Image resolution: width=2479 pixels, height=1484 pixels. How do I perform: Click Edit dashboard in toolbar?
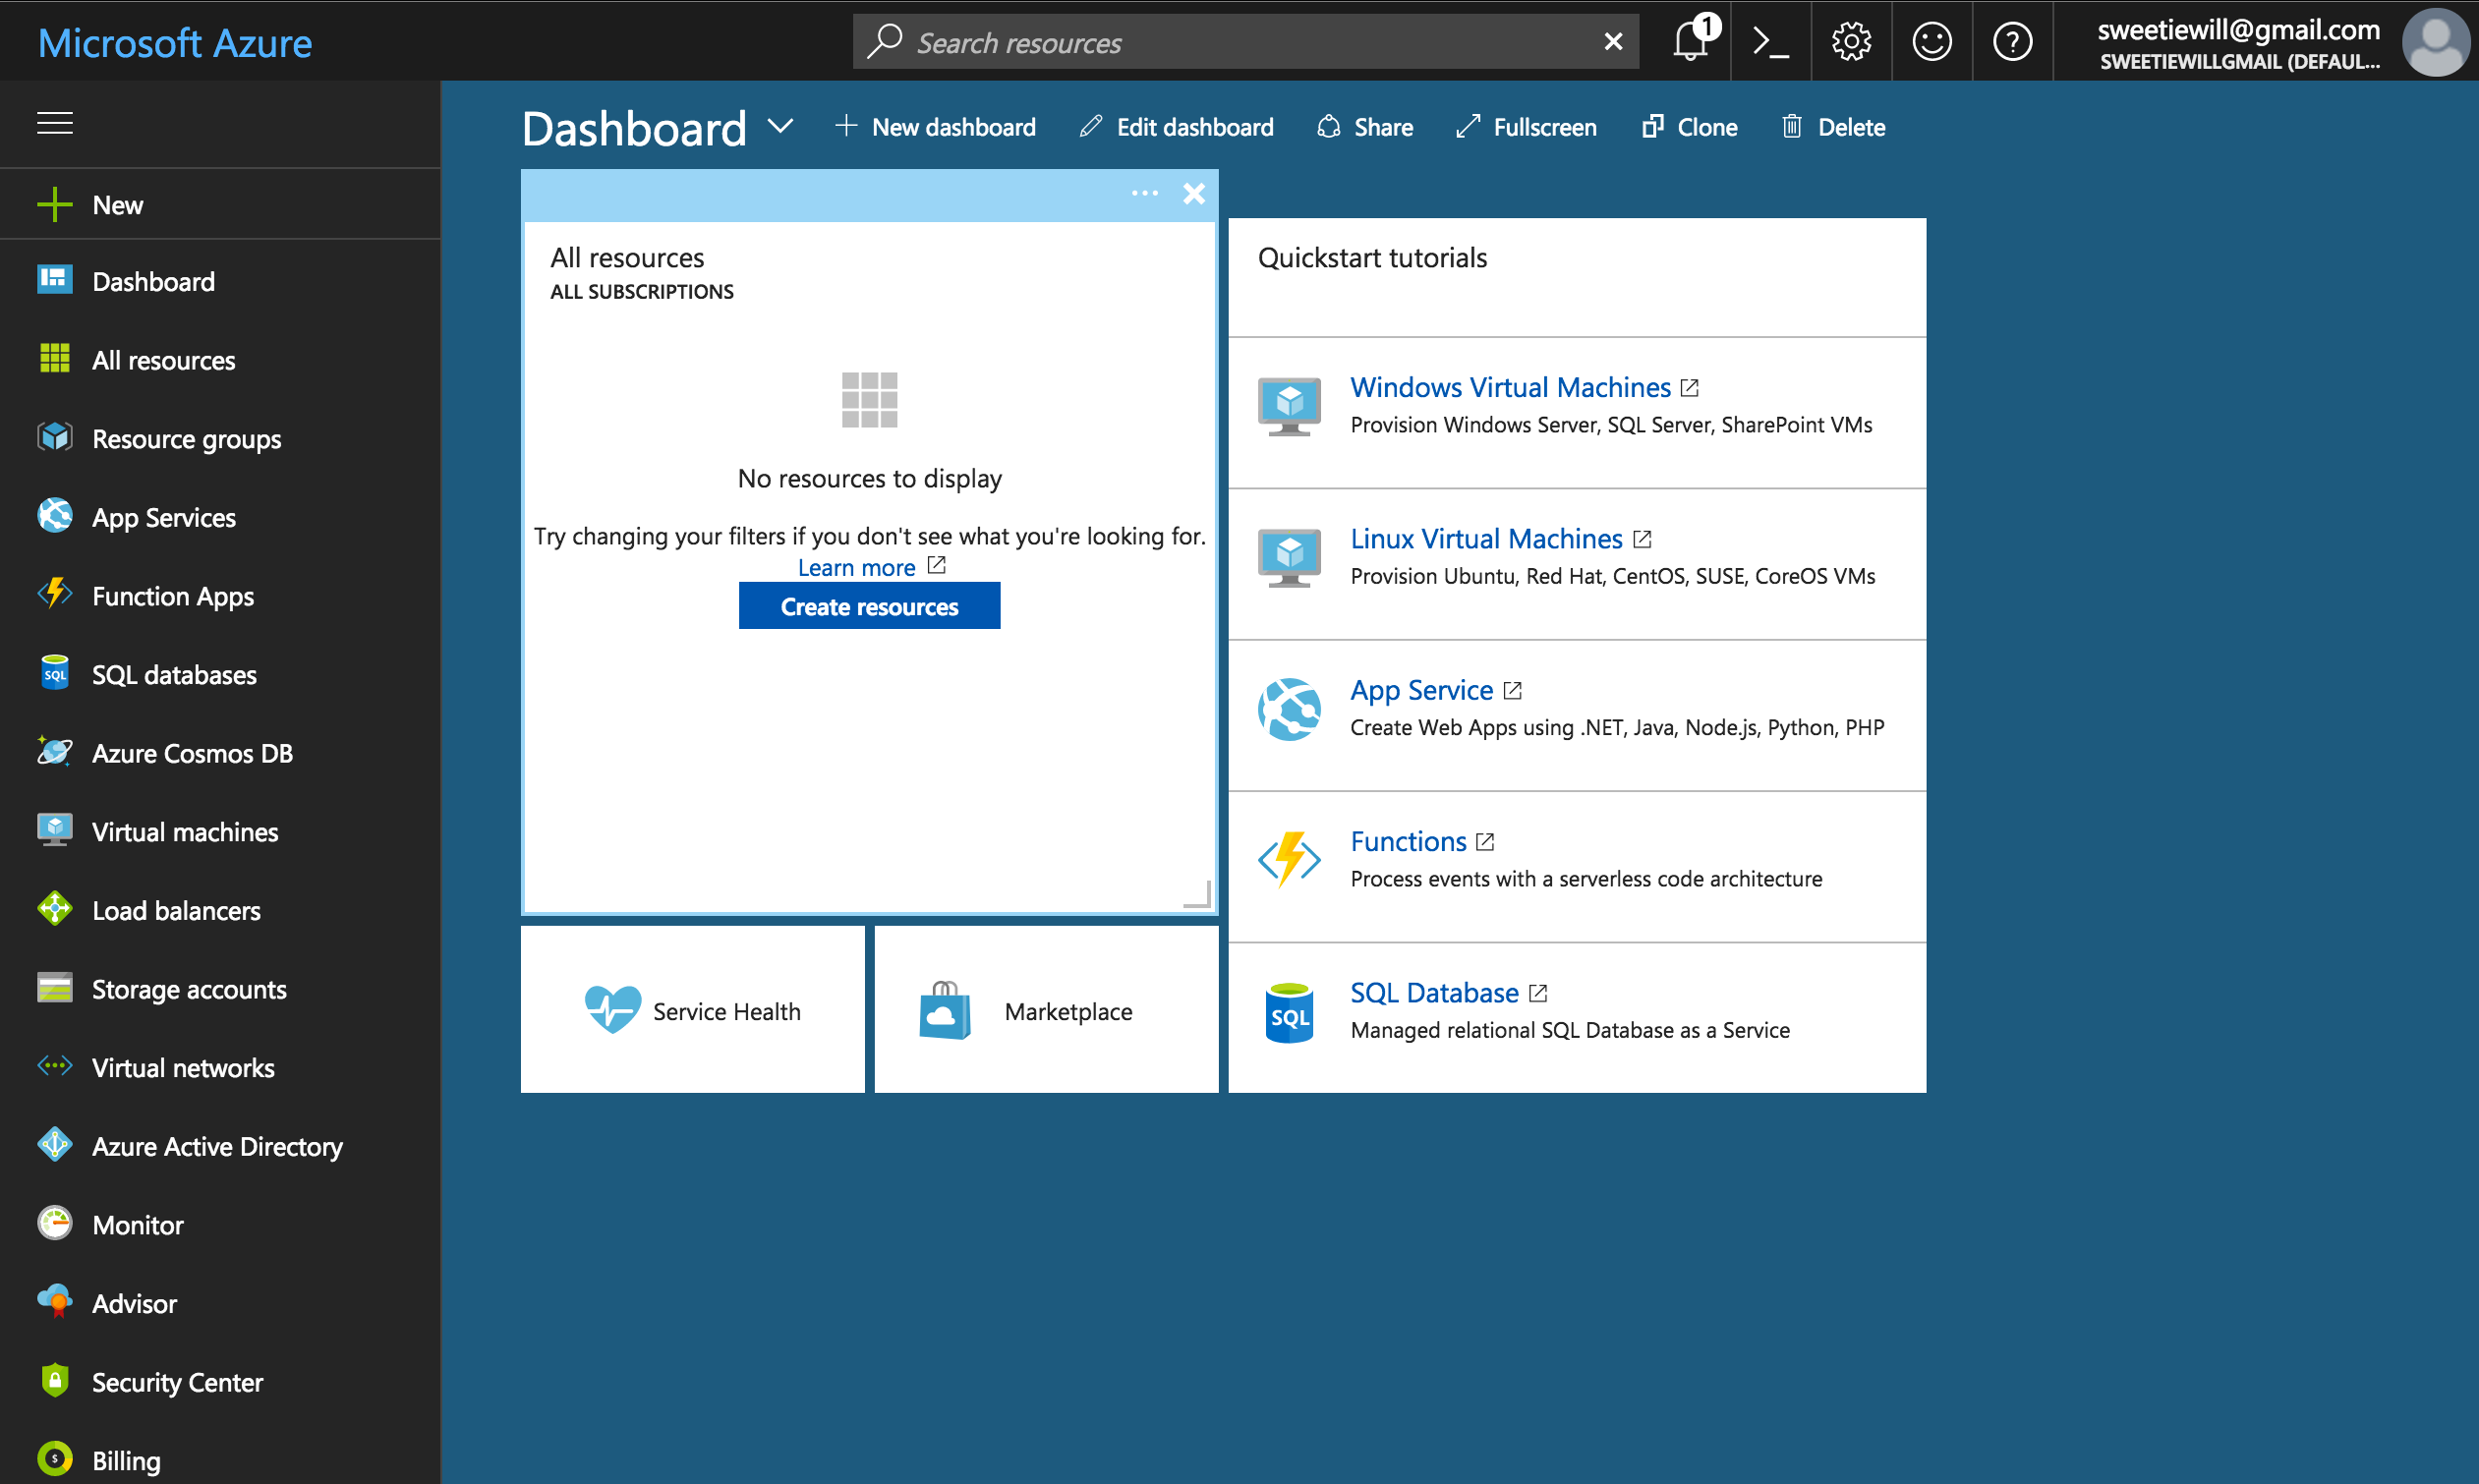tap(1177, 127)
